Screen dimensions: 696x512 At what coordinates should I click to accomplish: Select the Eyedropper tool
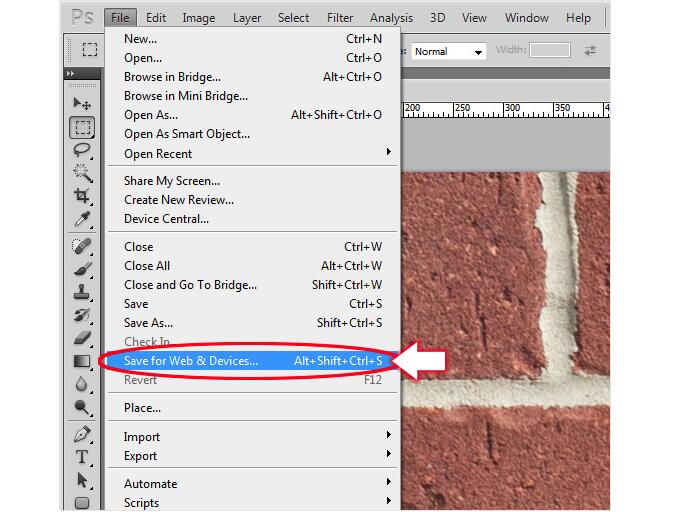coord(82,219)
